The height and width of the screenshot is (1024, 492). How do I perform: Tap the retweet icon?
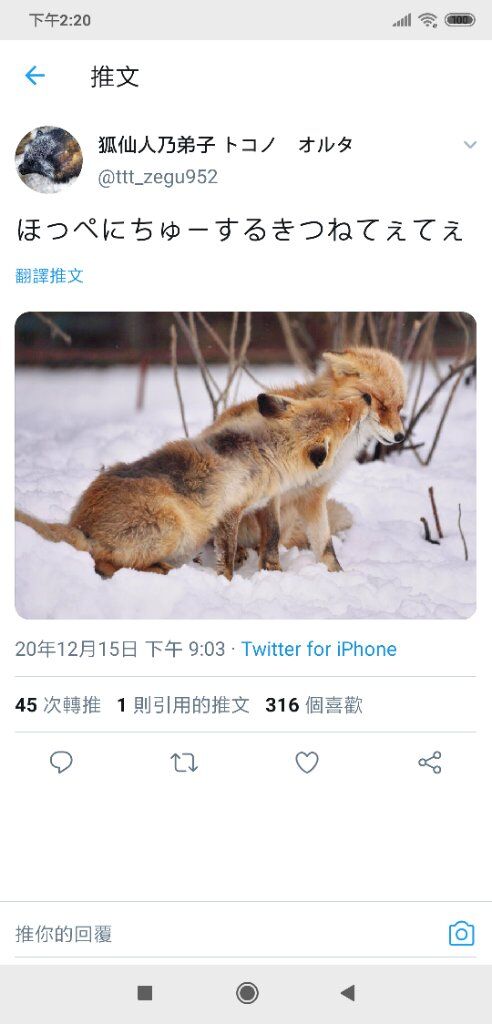click(x=184, y=762)
